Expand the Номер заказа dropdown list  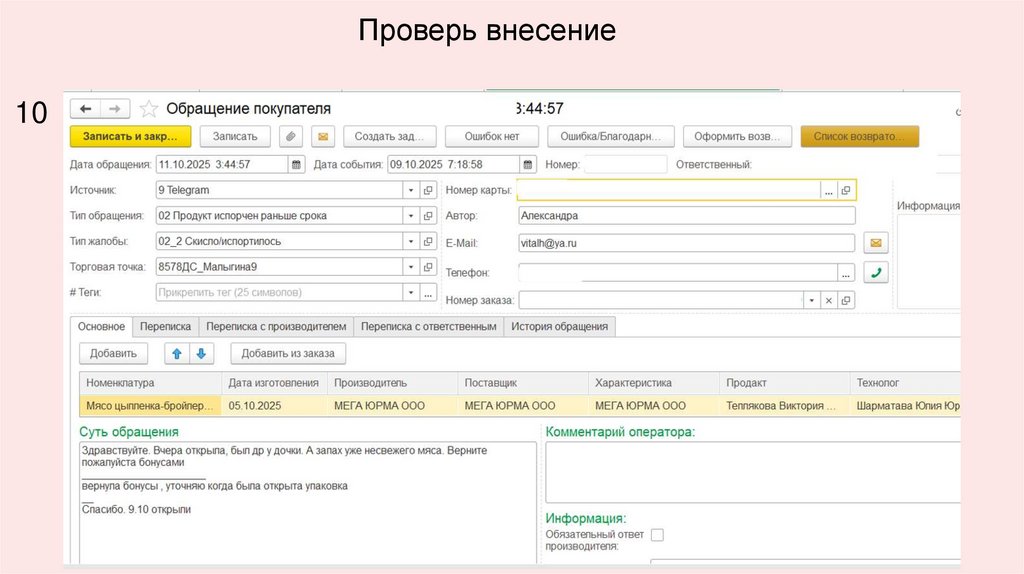click(811, 300)
